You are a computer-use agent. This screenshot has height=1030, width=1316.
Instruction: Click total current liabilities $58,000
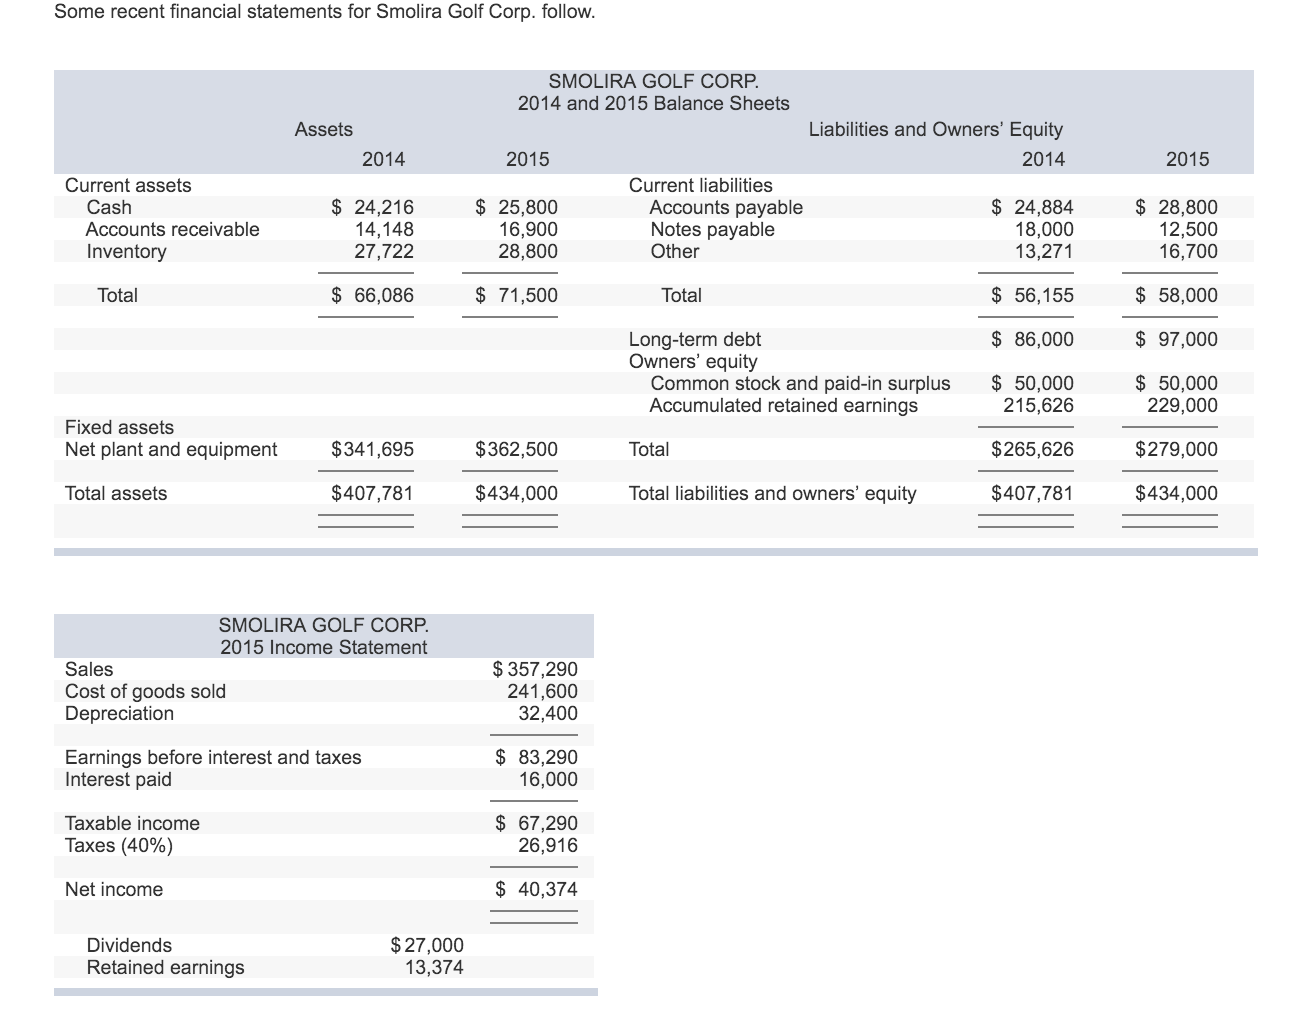[1177, 295]
